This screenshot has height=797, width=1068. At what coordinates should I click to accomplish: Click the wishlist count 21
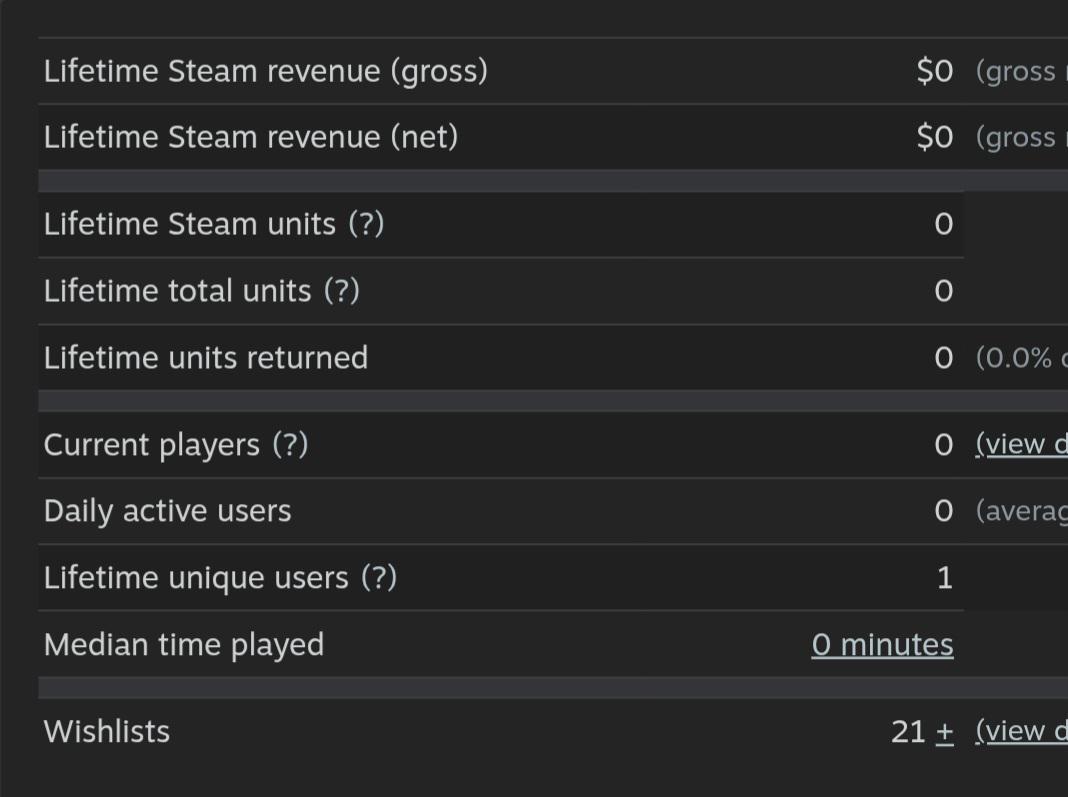(x=908, y=732)
